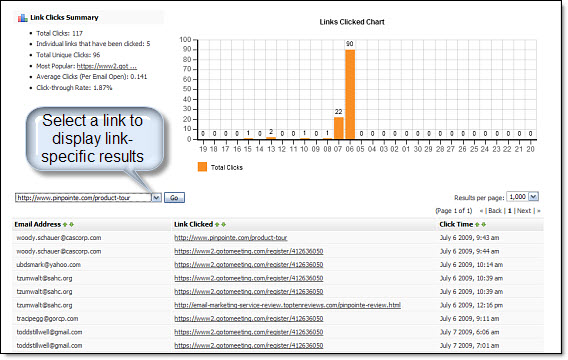Click the down sort arrow beside Link Clicked

pyautogui.click(x=224, y=225)
